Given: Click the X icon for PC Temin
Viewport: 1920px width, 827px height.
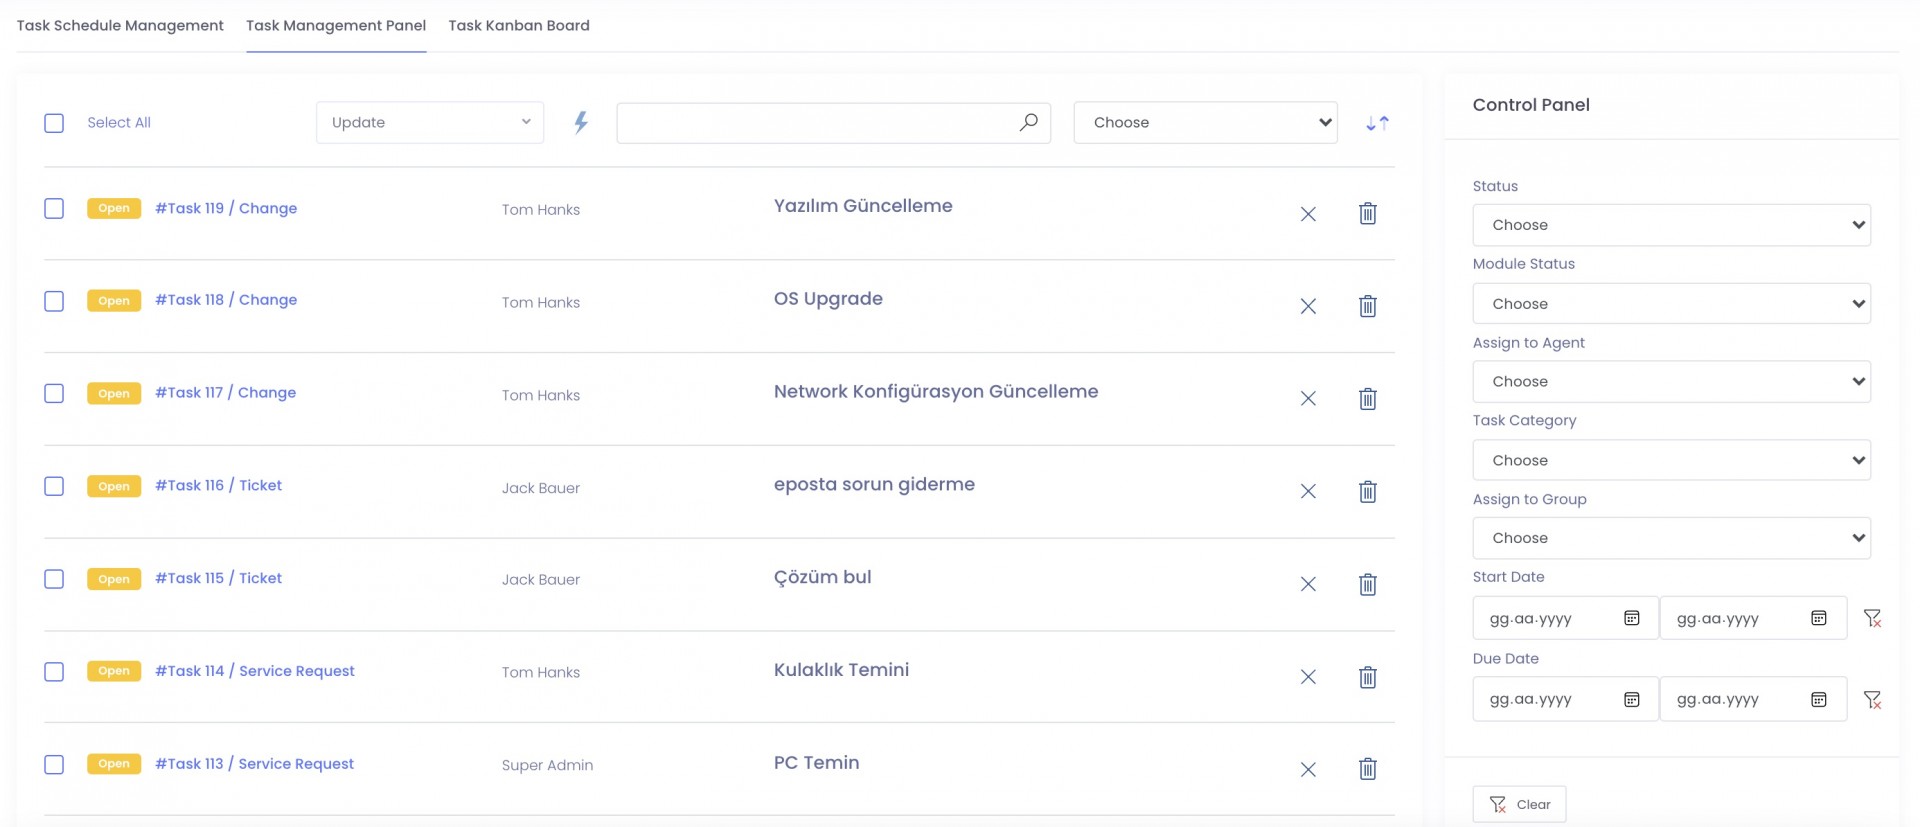Looking at the screenshot, I should [1307, 769].
